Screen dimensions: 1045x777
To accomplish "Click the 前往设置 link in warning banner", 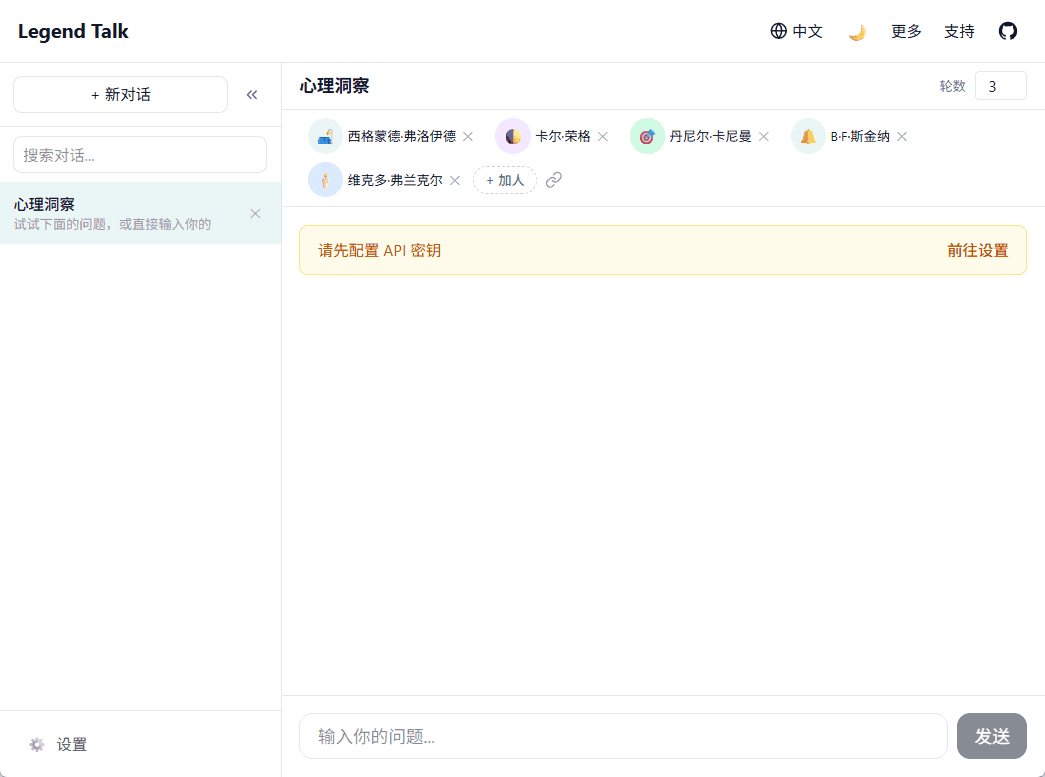I will coord(977,250).
